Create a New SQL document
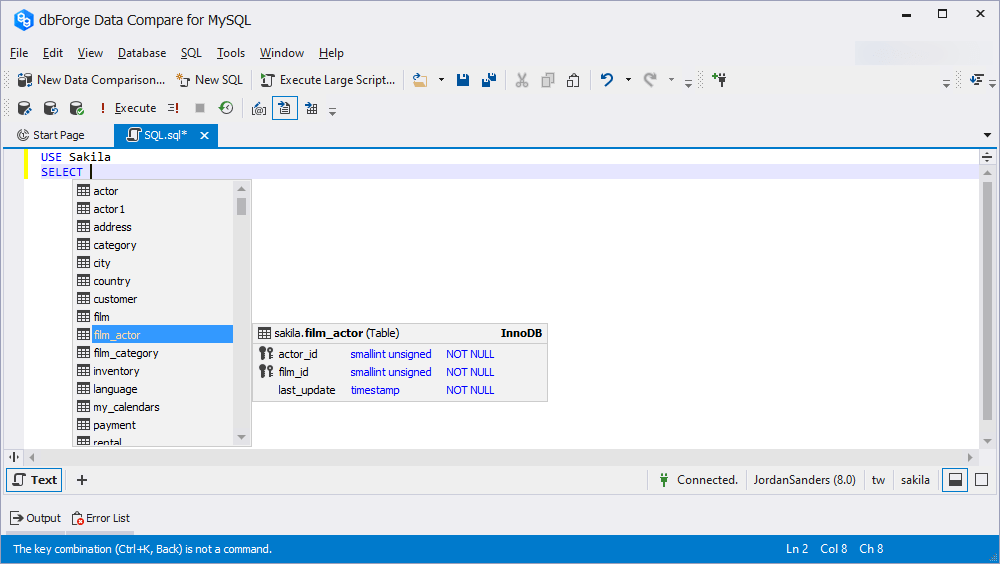The height and width of the screenshot is (564, 1000). point(210,80)
